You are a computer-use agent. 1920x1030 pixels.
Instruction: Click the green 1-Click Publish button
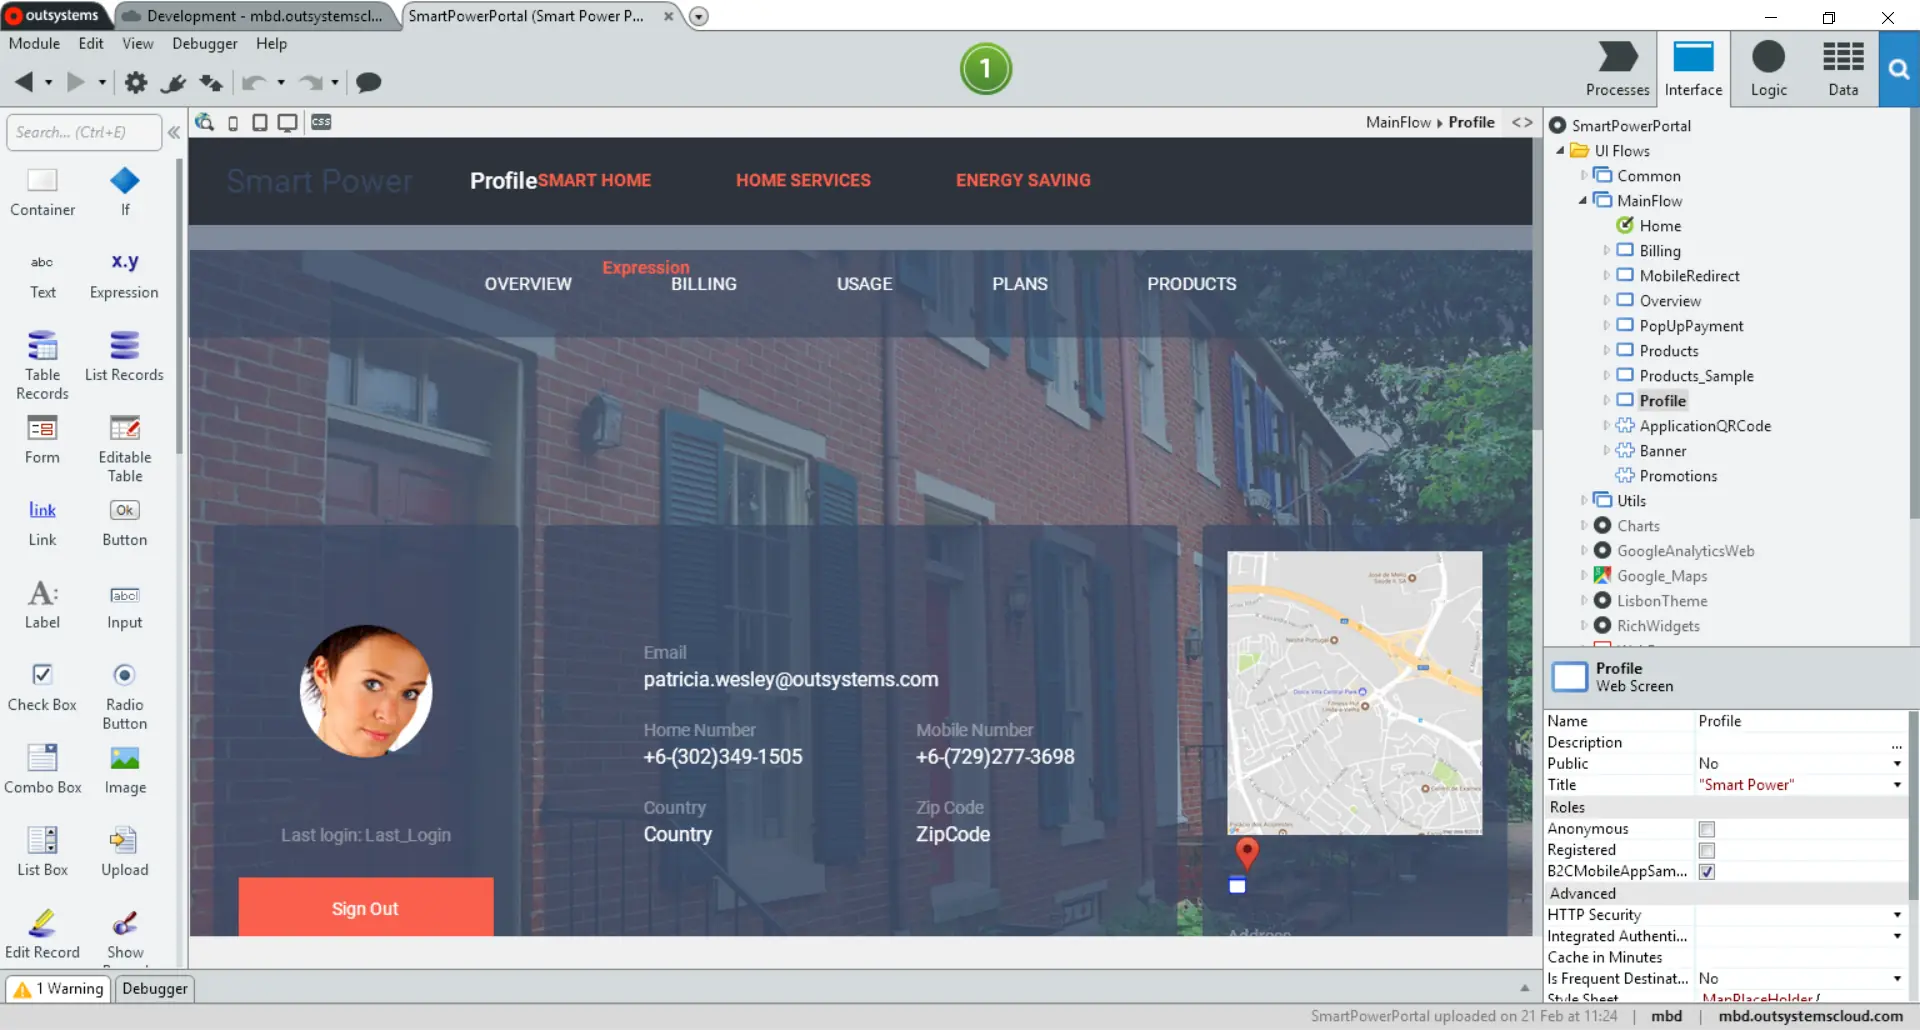(x=985, y=68)
